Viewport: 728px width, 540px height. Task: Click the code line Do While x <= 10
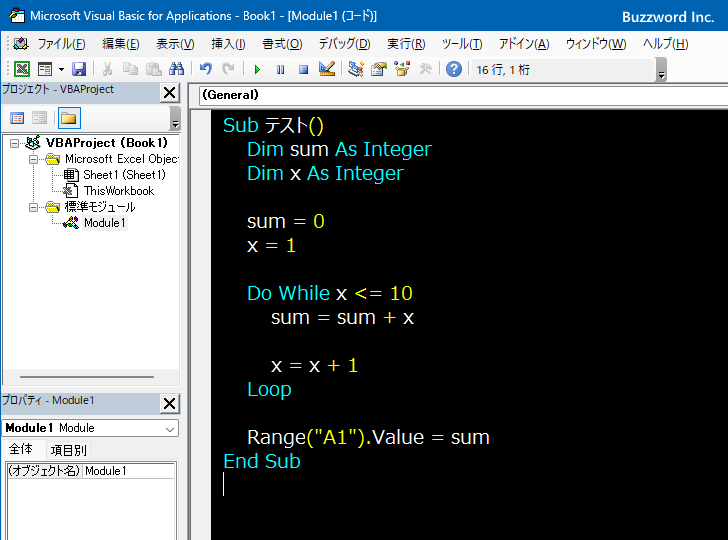(x=330, y=293)
